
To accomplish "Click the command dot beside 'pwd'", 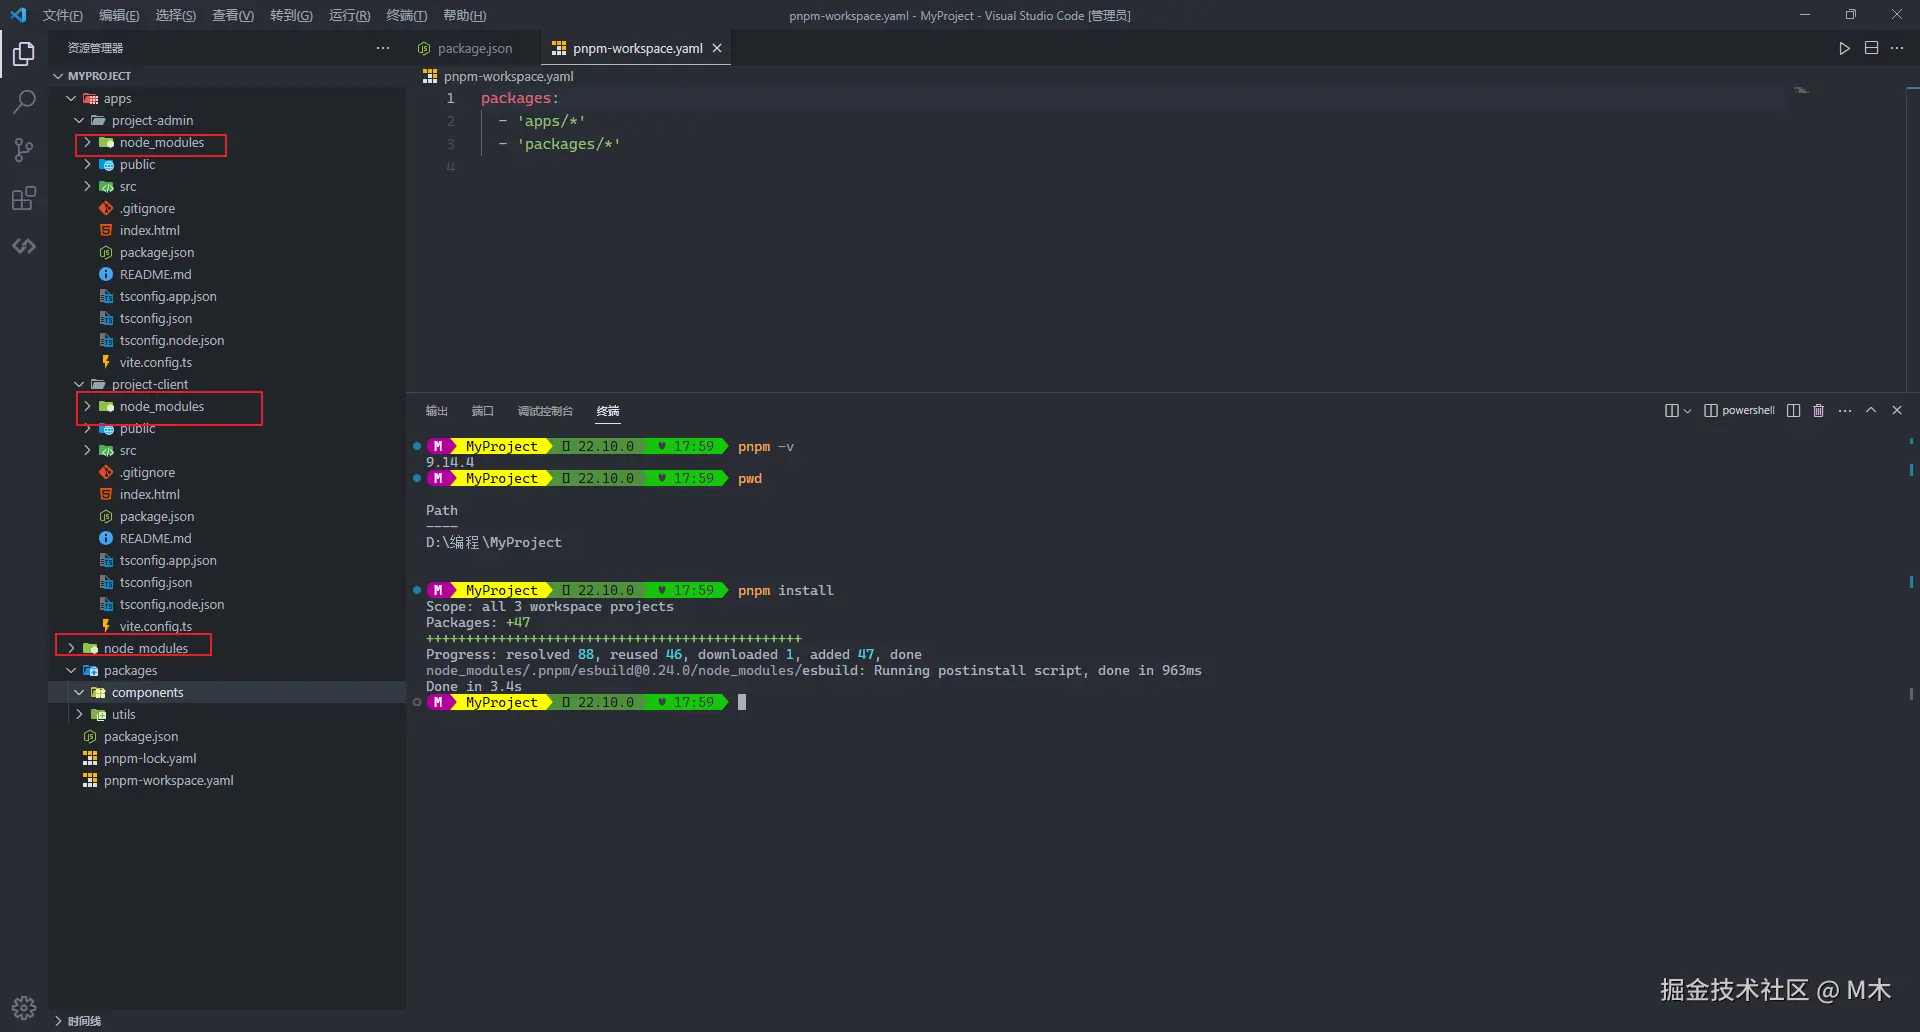I will click(417, 479).
